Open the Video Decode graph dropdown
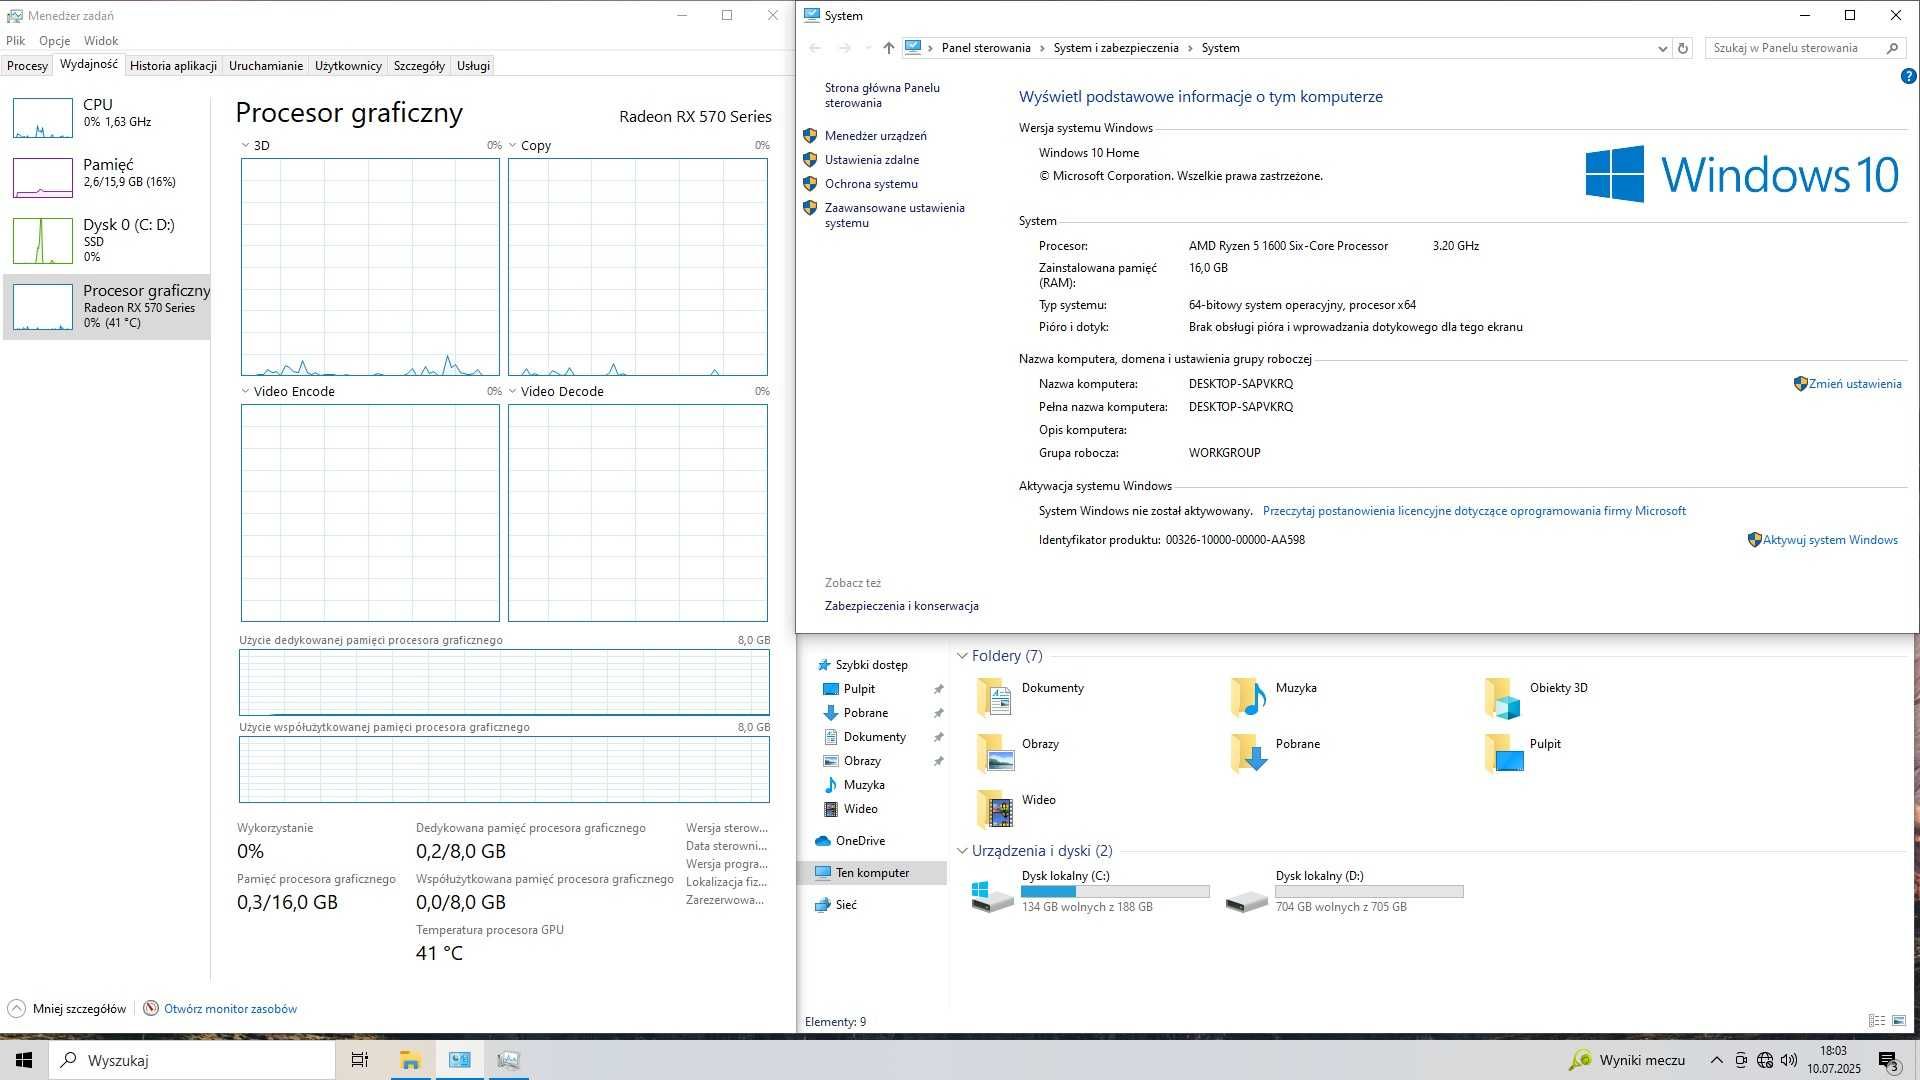Screen dimensions: 1920x1080 pyautogui.click(x=513, y=391)
